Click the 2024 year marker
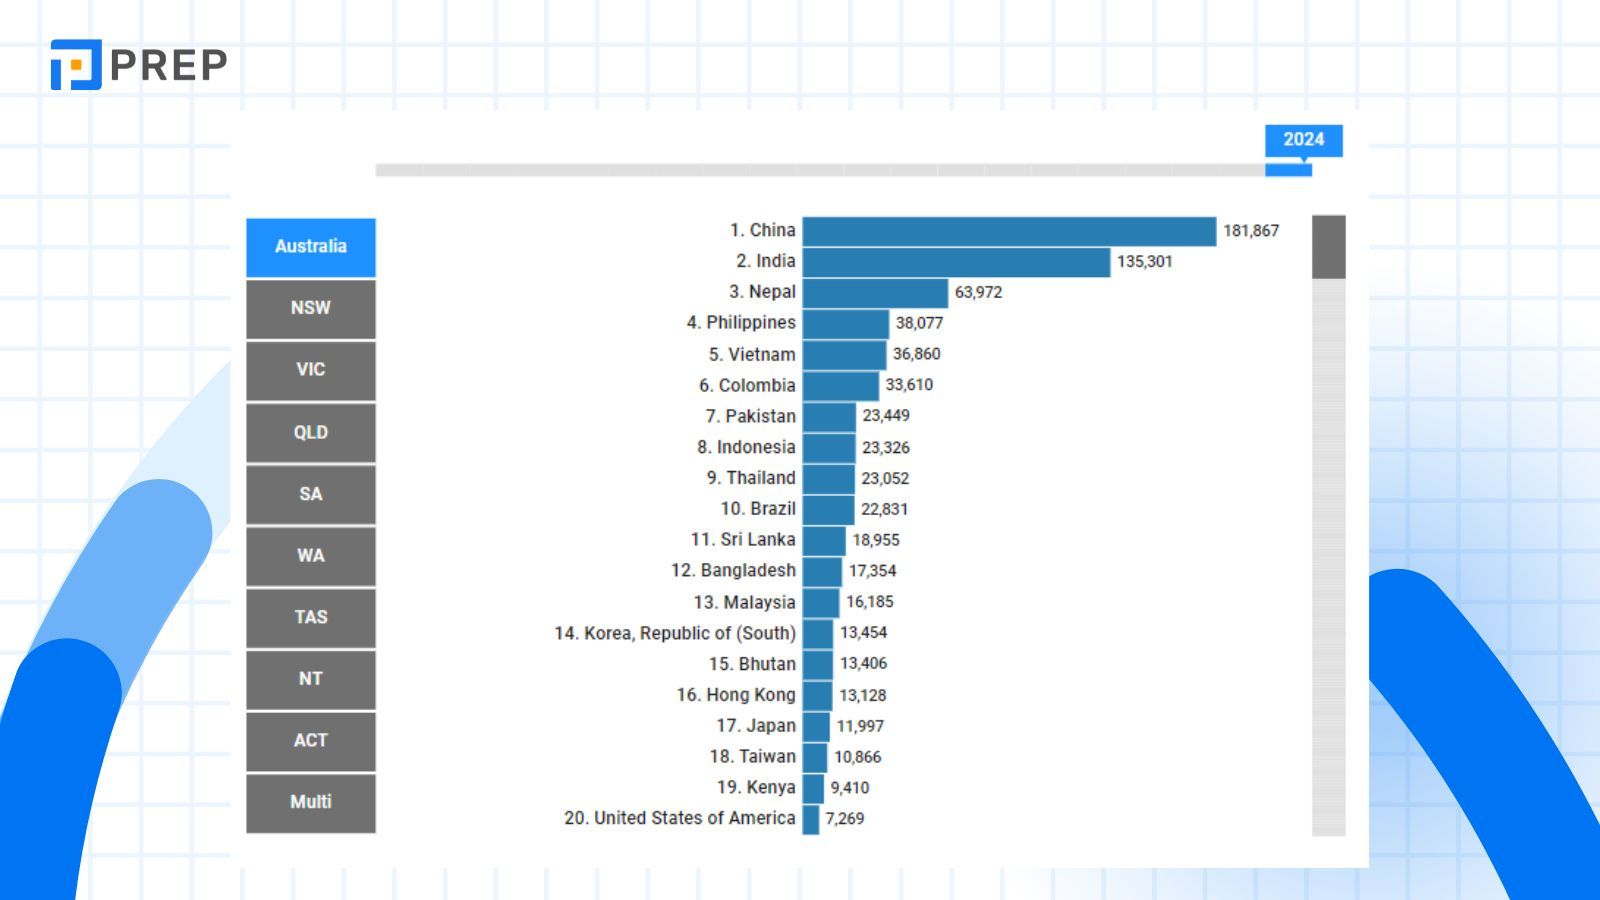Viewport: 1600px width, 900px height. [1303, 140]
